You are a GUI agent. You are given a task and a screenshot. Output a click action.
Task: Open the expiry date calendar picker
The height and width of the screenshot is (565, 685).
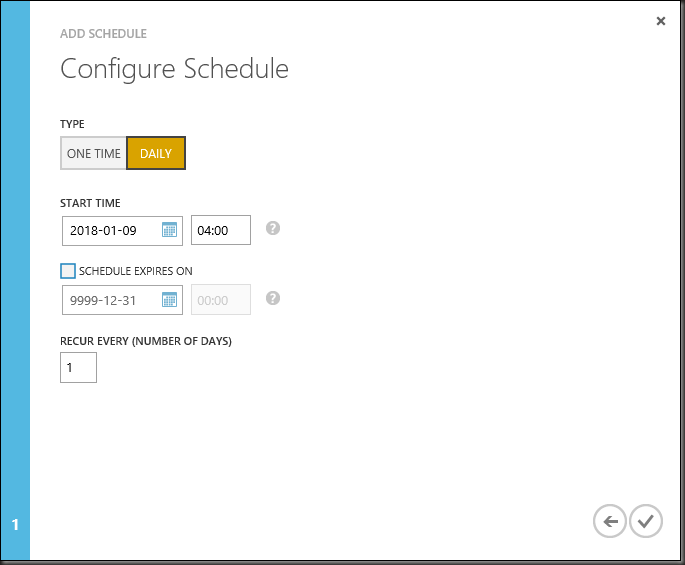click(169, 299)
